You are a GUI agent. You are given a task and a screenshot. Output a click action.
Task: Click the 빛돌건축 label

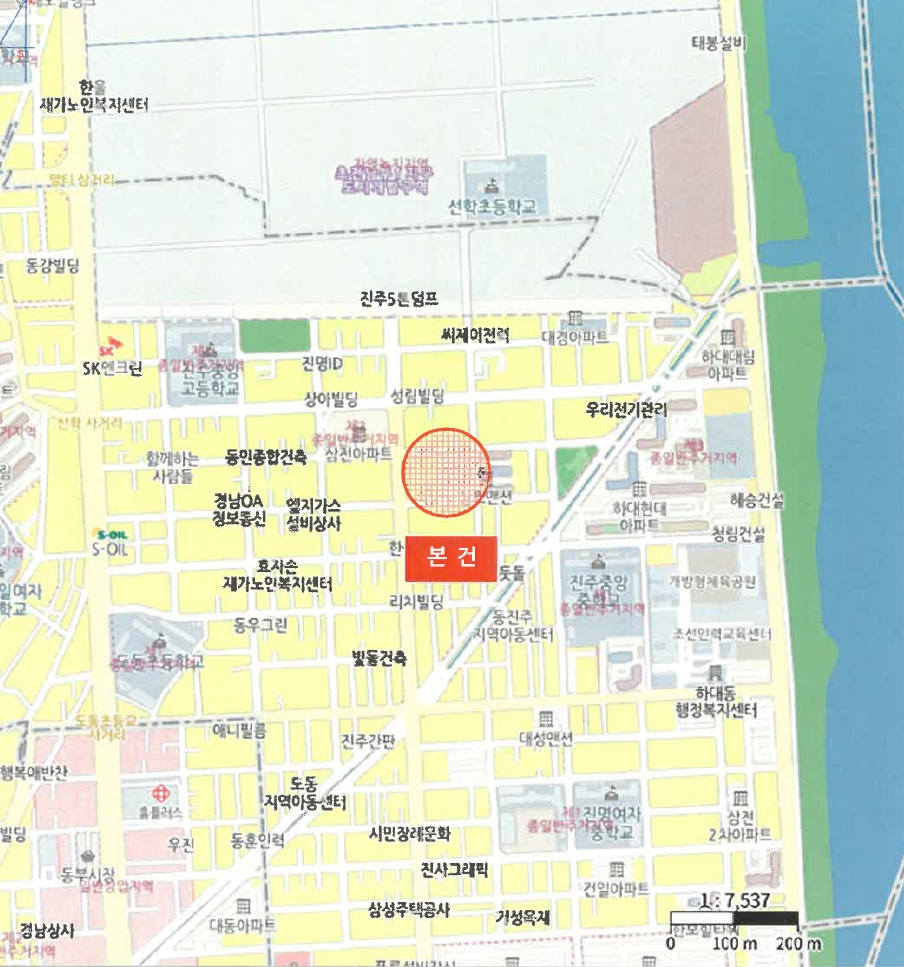click(x=379, y=659)
